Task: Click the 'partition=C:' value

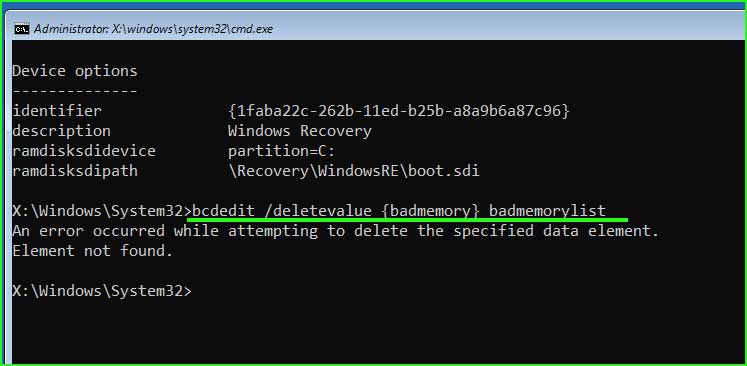Action: pos(282,151)
